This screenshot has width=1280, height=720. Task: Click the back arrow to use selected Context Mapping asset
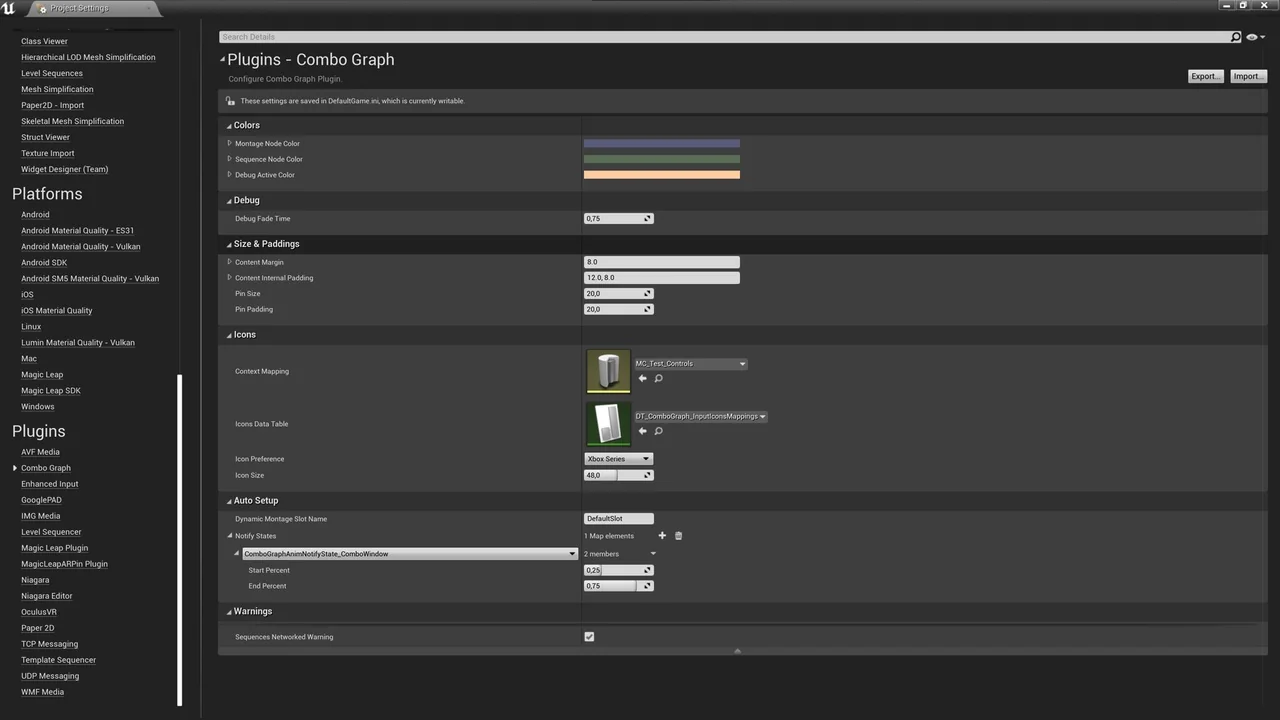[642, 378]
